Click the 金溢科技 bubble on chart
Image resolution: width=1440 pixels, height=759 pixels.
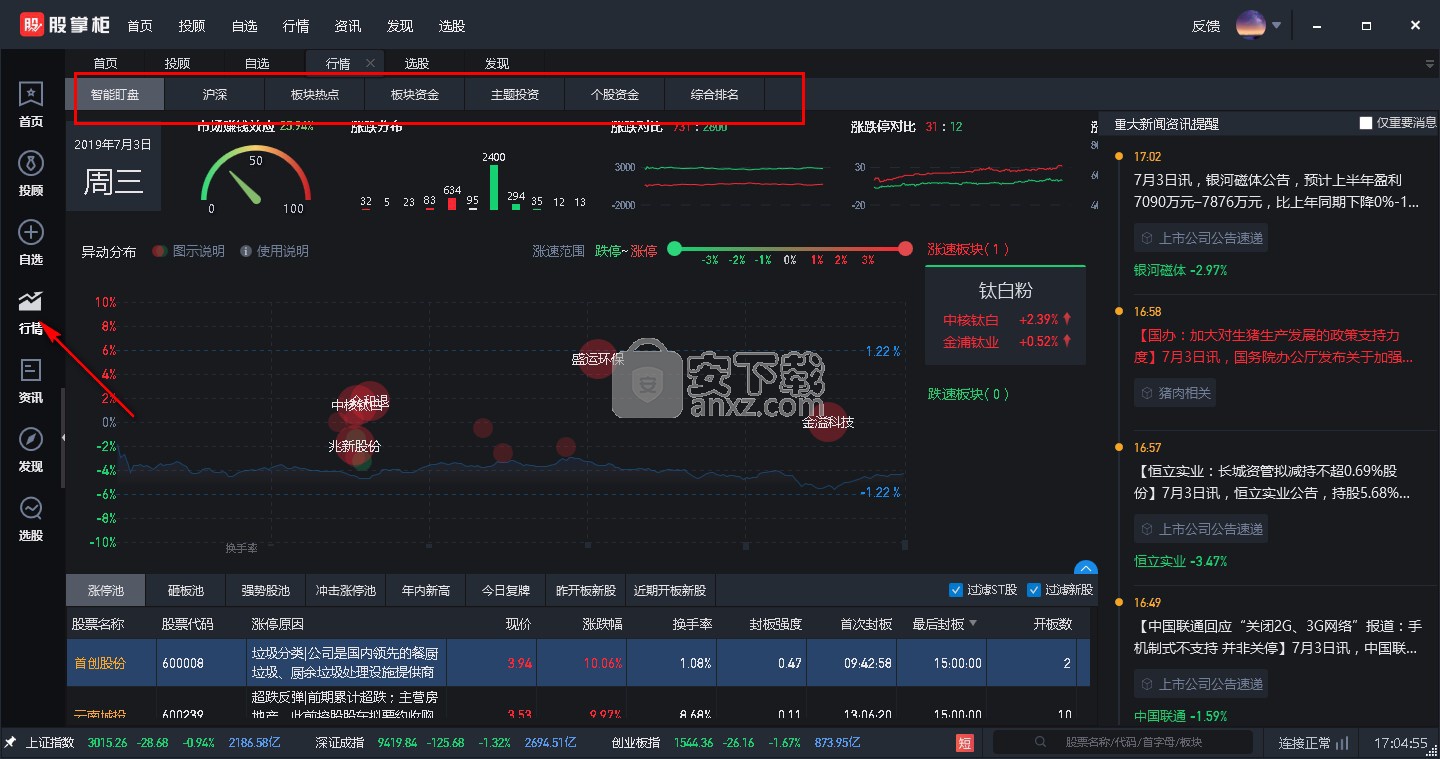pyautogui.click(x=828, y=423)
